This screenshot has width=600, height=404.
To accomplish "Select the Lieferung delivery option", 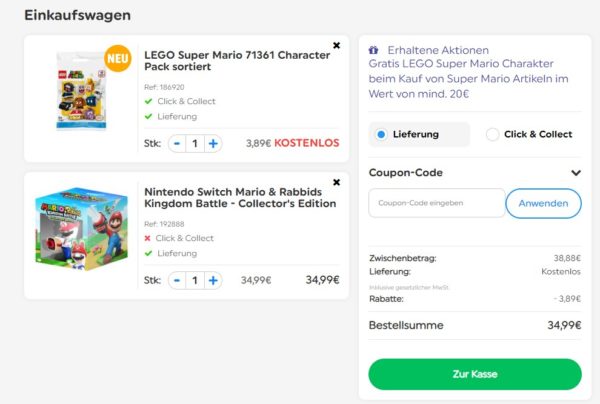I will click(419, 134).
